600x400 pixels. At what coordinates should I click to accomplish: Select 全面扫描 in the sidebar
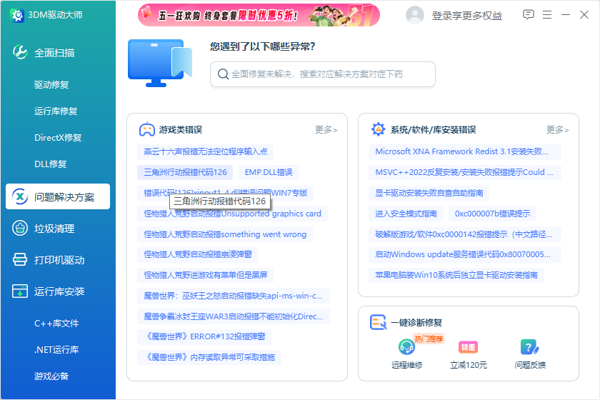coord(58,52)
